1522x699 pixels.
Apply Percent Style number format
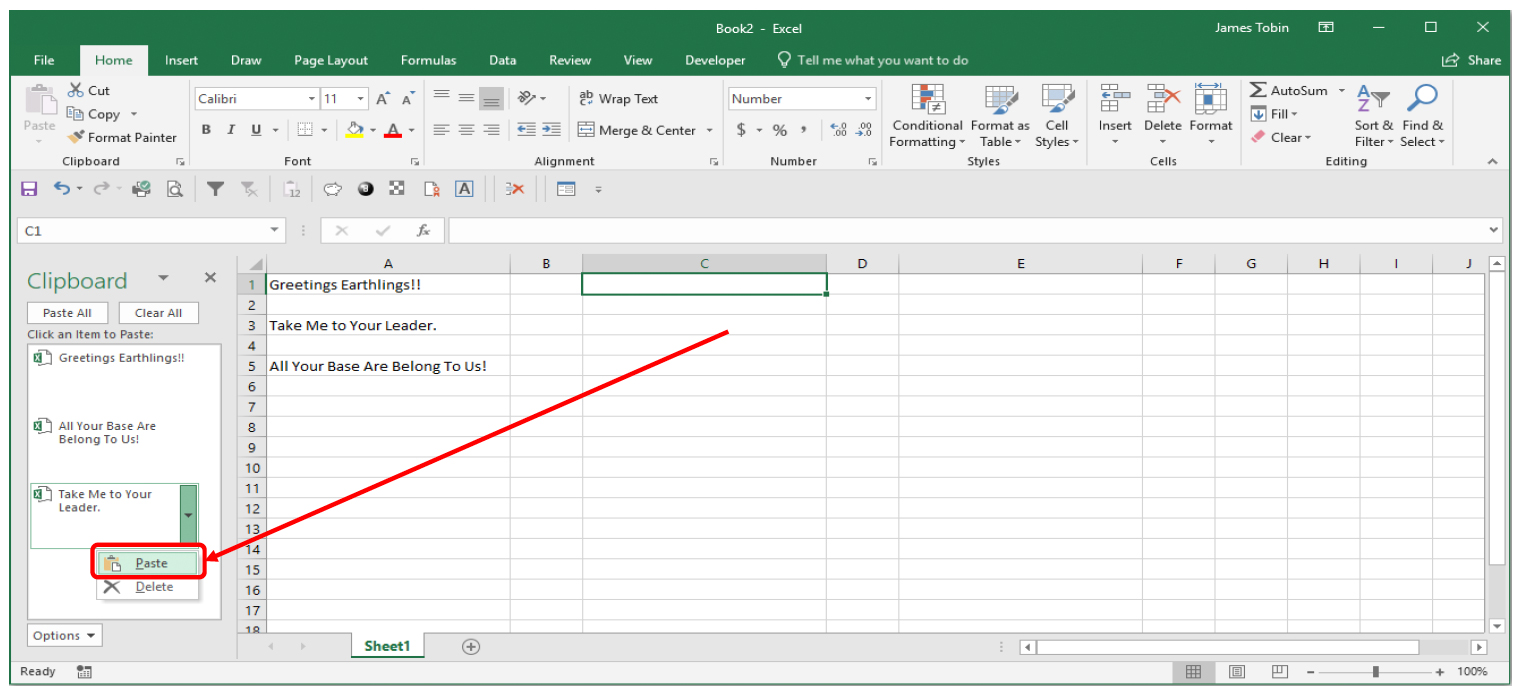pos(780,130)
